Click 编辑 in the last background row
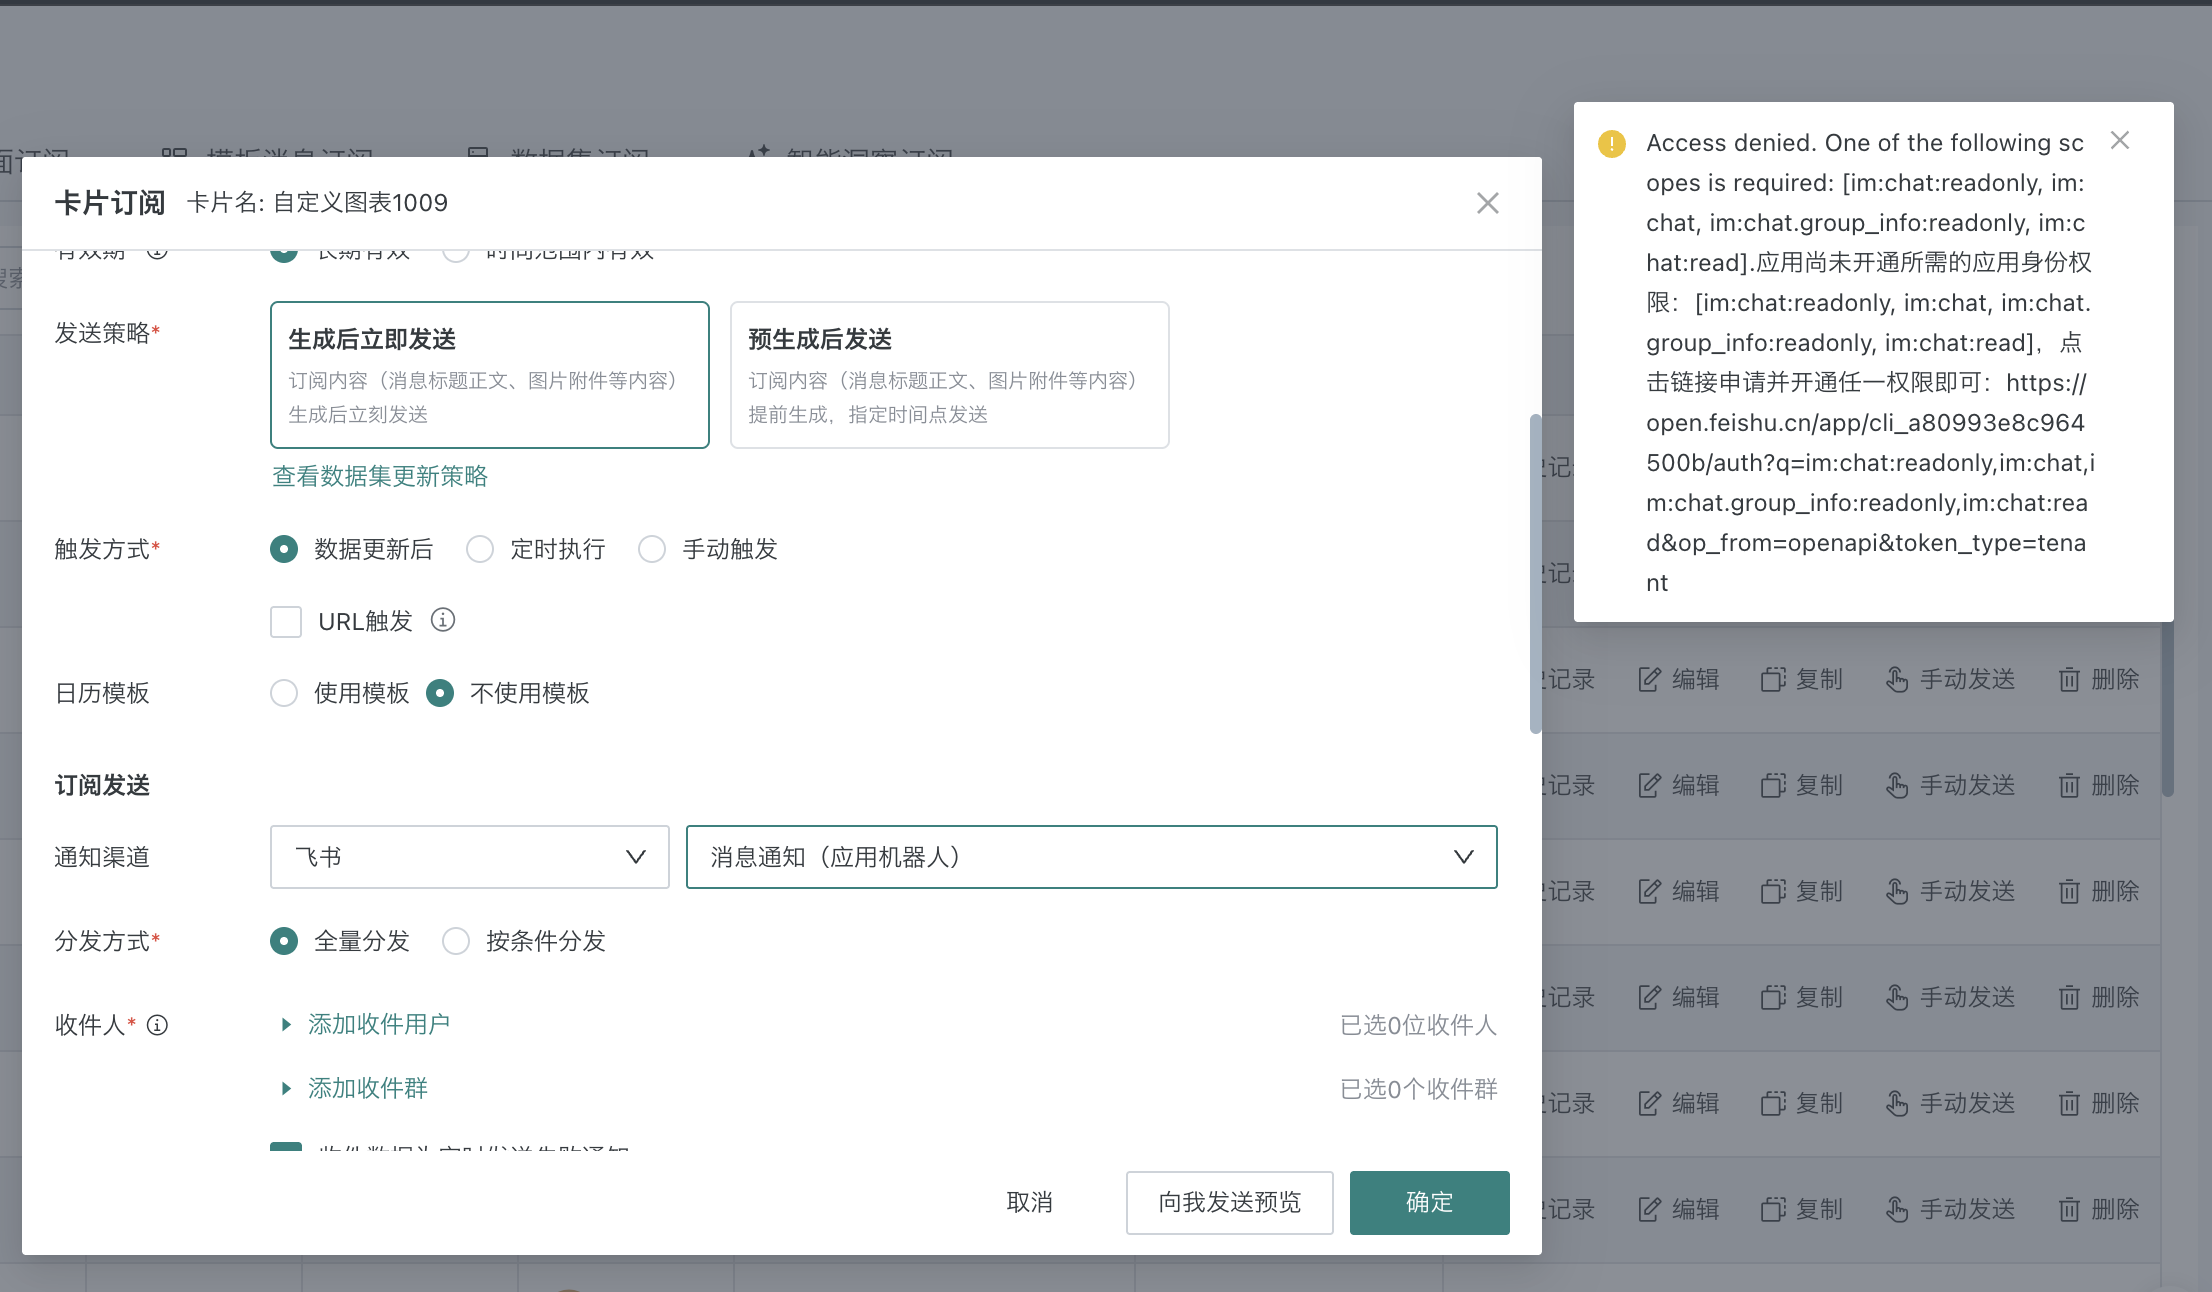This screenshot has width=2212, height=1292. [x=1679, y=1209]
